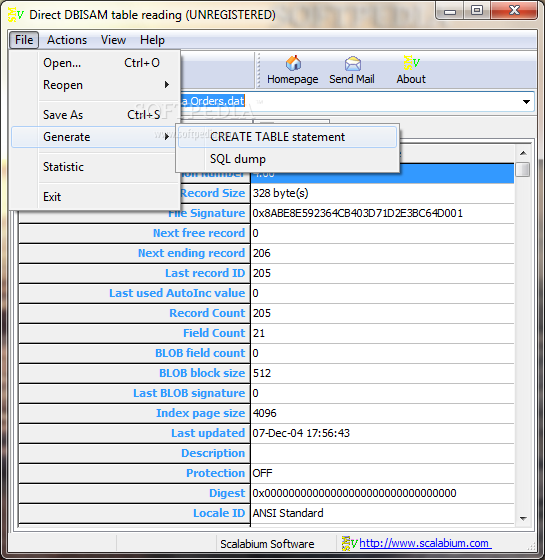Click the vertical scrollbar thumb
Screen dimensions: 545x560
point(523,170)
